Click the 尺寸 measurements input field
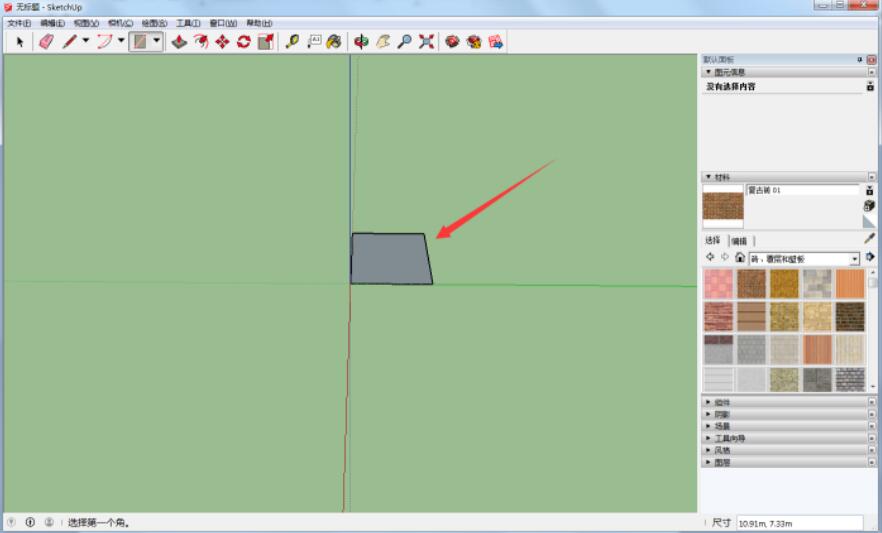This screenshot has height=533, width=882. [x=798, y=523]
